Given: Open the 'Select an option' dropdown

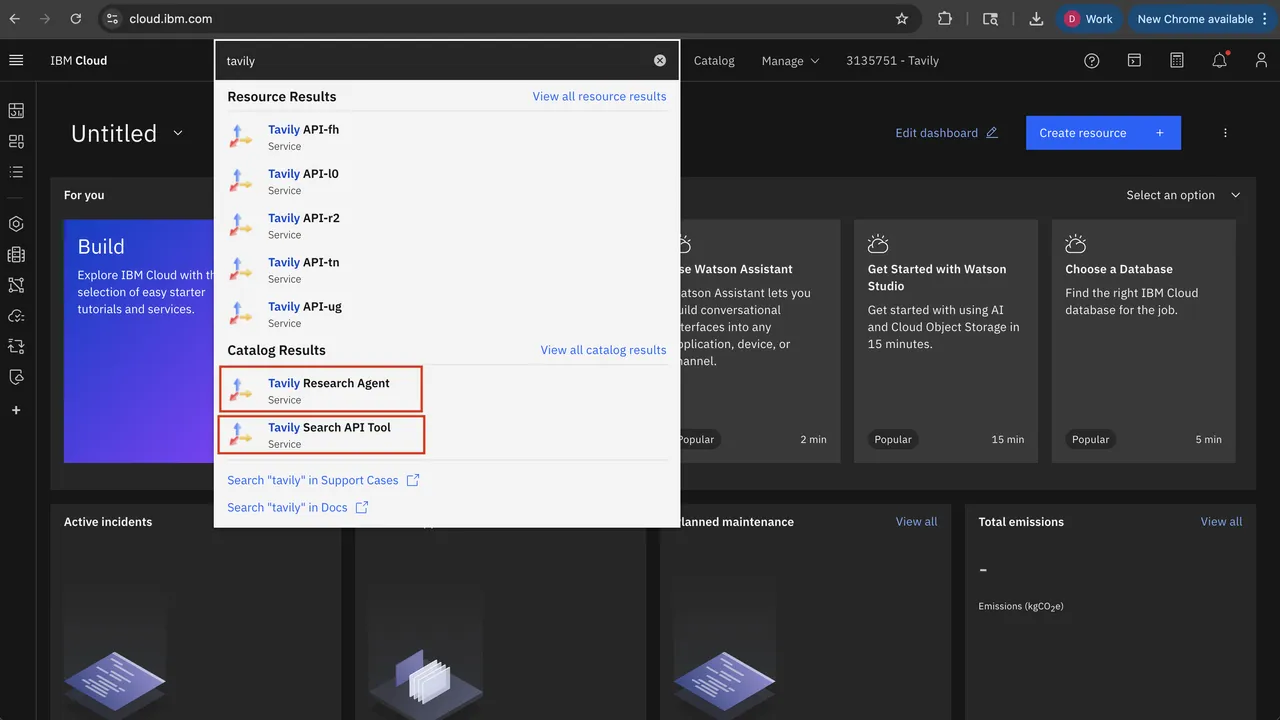Looking at the screenshot, I should pos(1183,195).
